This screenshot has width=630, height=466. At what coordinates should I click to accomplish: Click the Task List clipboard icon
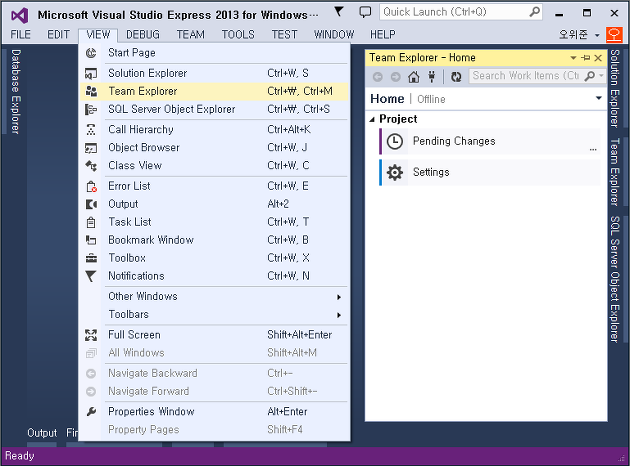coord(91,222)
